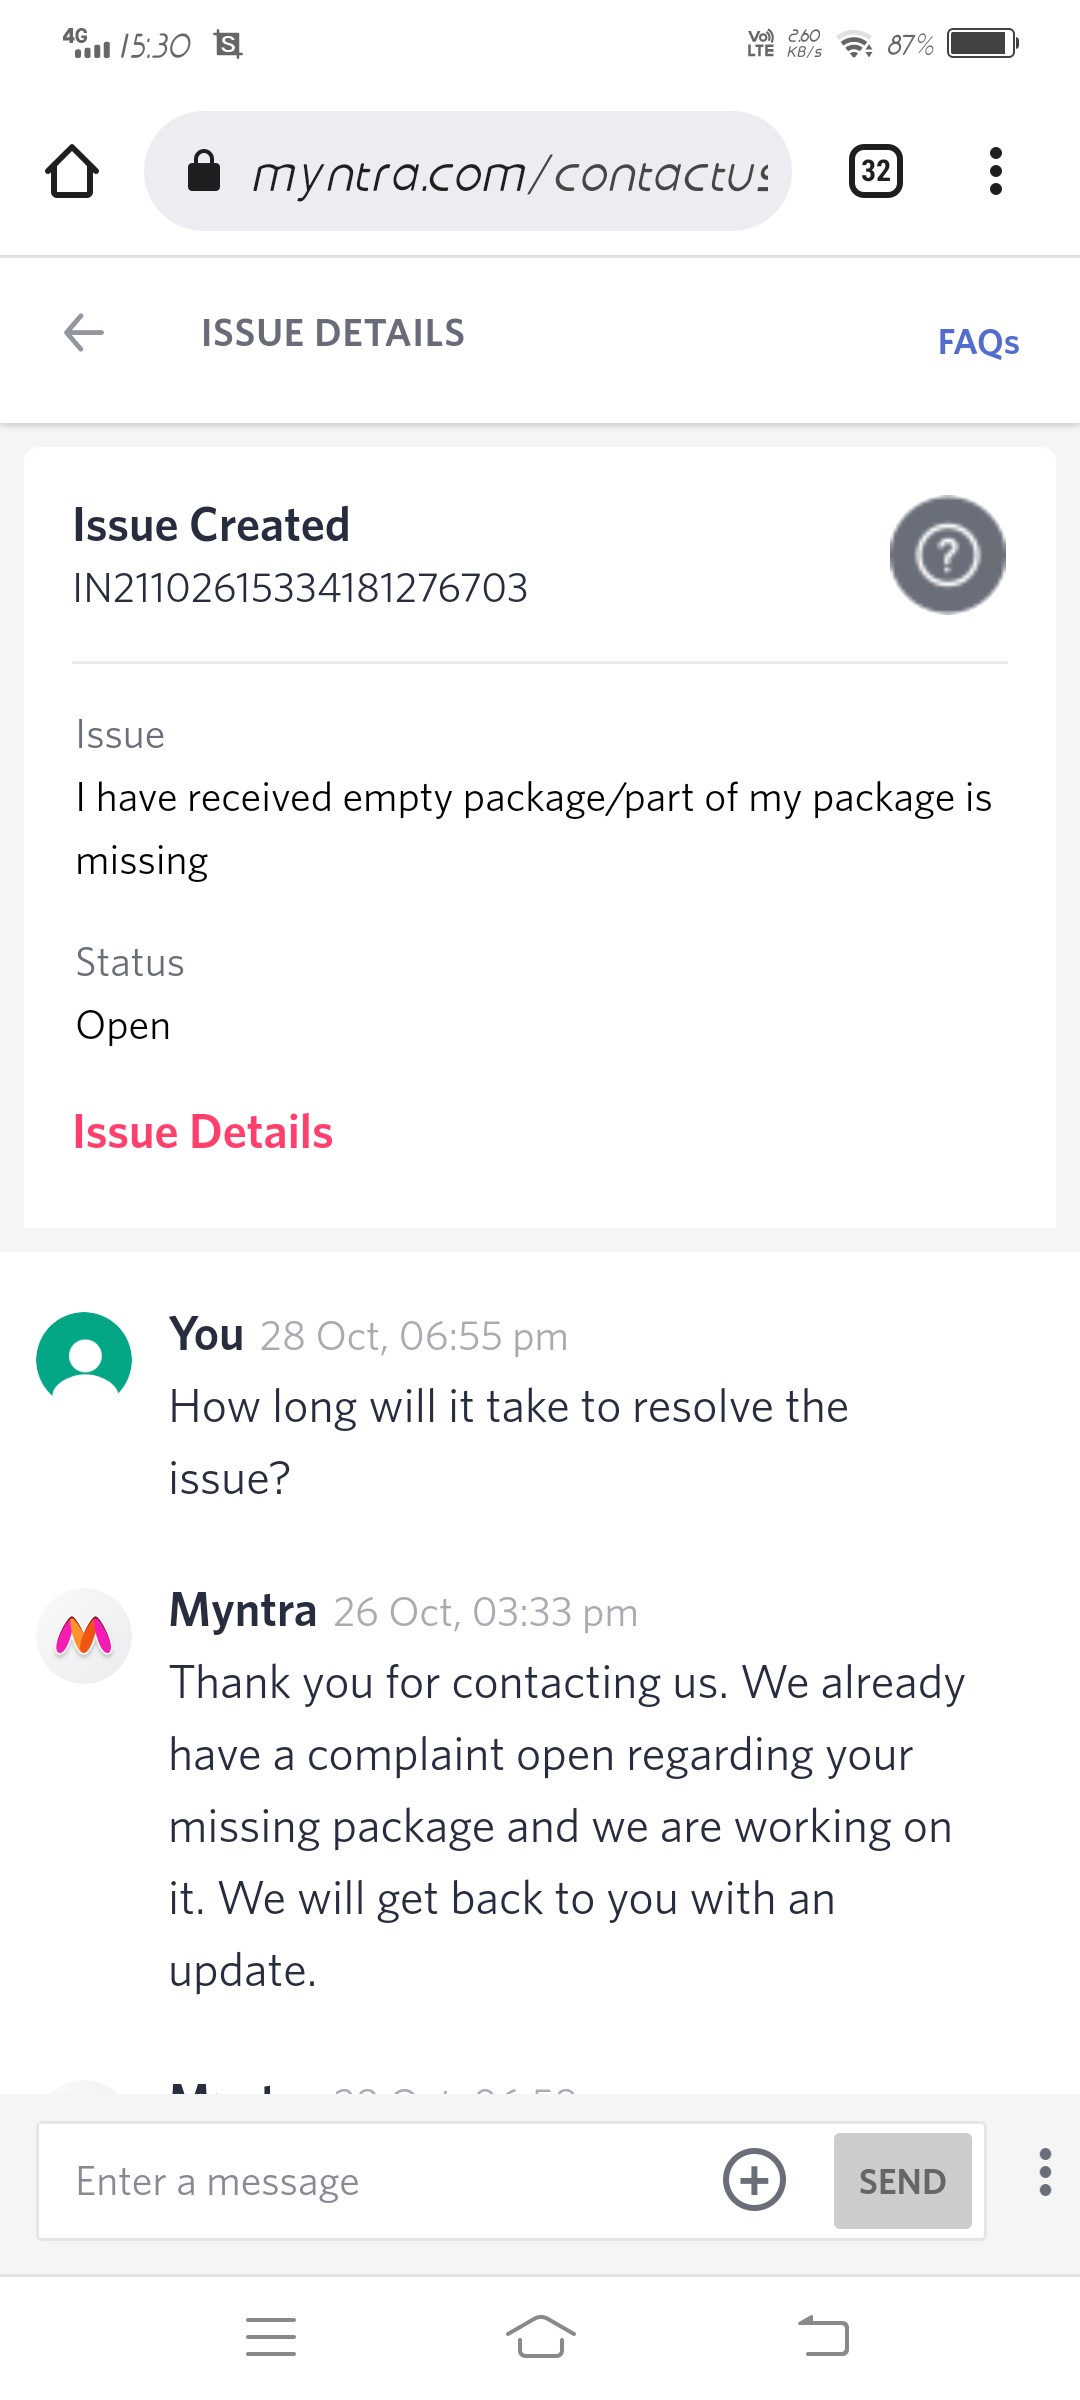Image resolution: width=1080 pixels, height=2400 pixels.
Task: Tap the Myntra logo avatar
Action: coord(84,1635)
